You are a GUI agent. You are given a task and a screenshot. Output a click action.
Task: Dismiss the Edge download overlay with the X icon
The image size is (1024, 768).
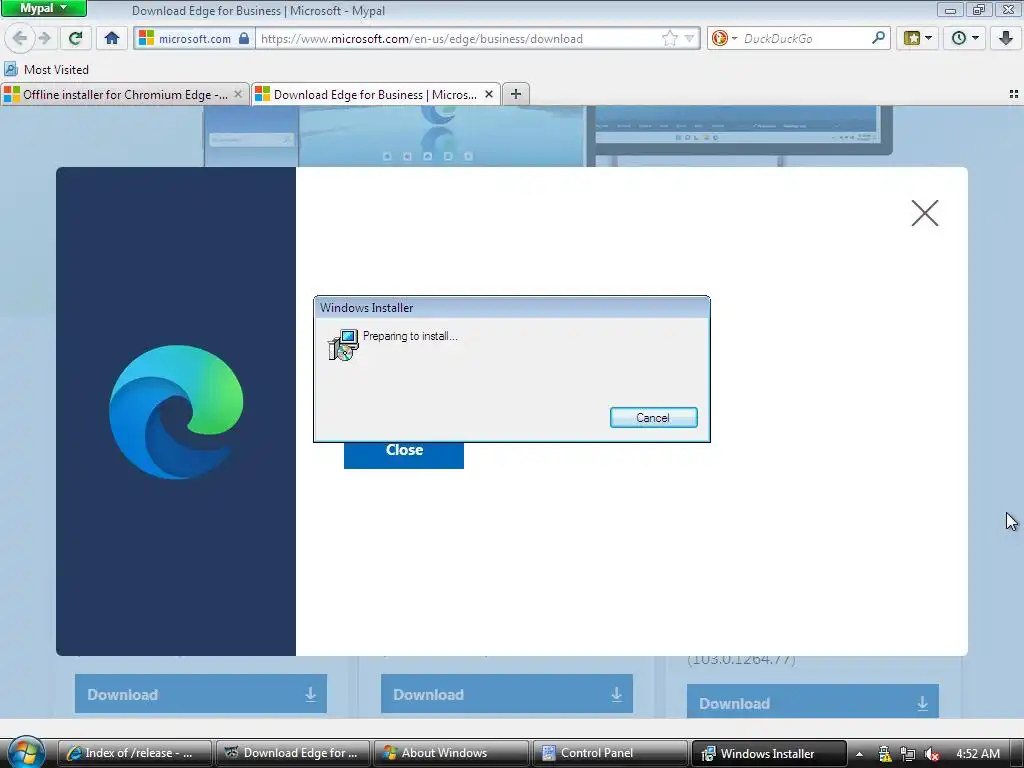coord(925,213)
